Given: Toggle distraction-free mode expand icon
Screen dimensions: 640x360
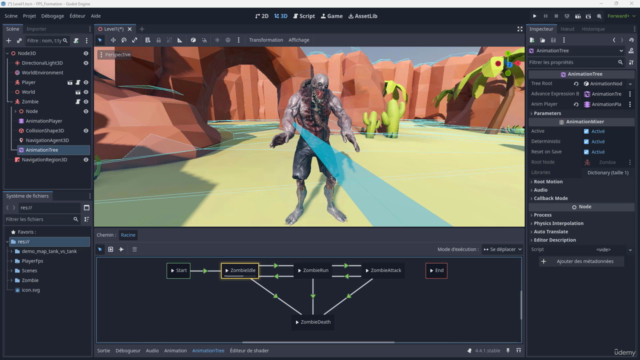Looking at the screenshot, I should point(520,29).
